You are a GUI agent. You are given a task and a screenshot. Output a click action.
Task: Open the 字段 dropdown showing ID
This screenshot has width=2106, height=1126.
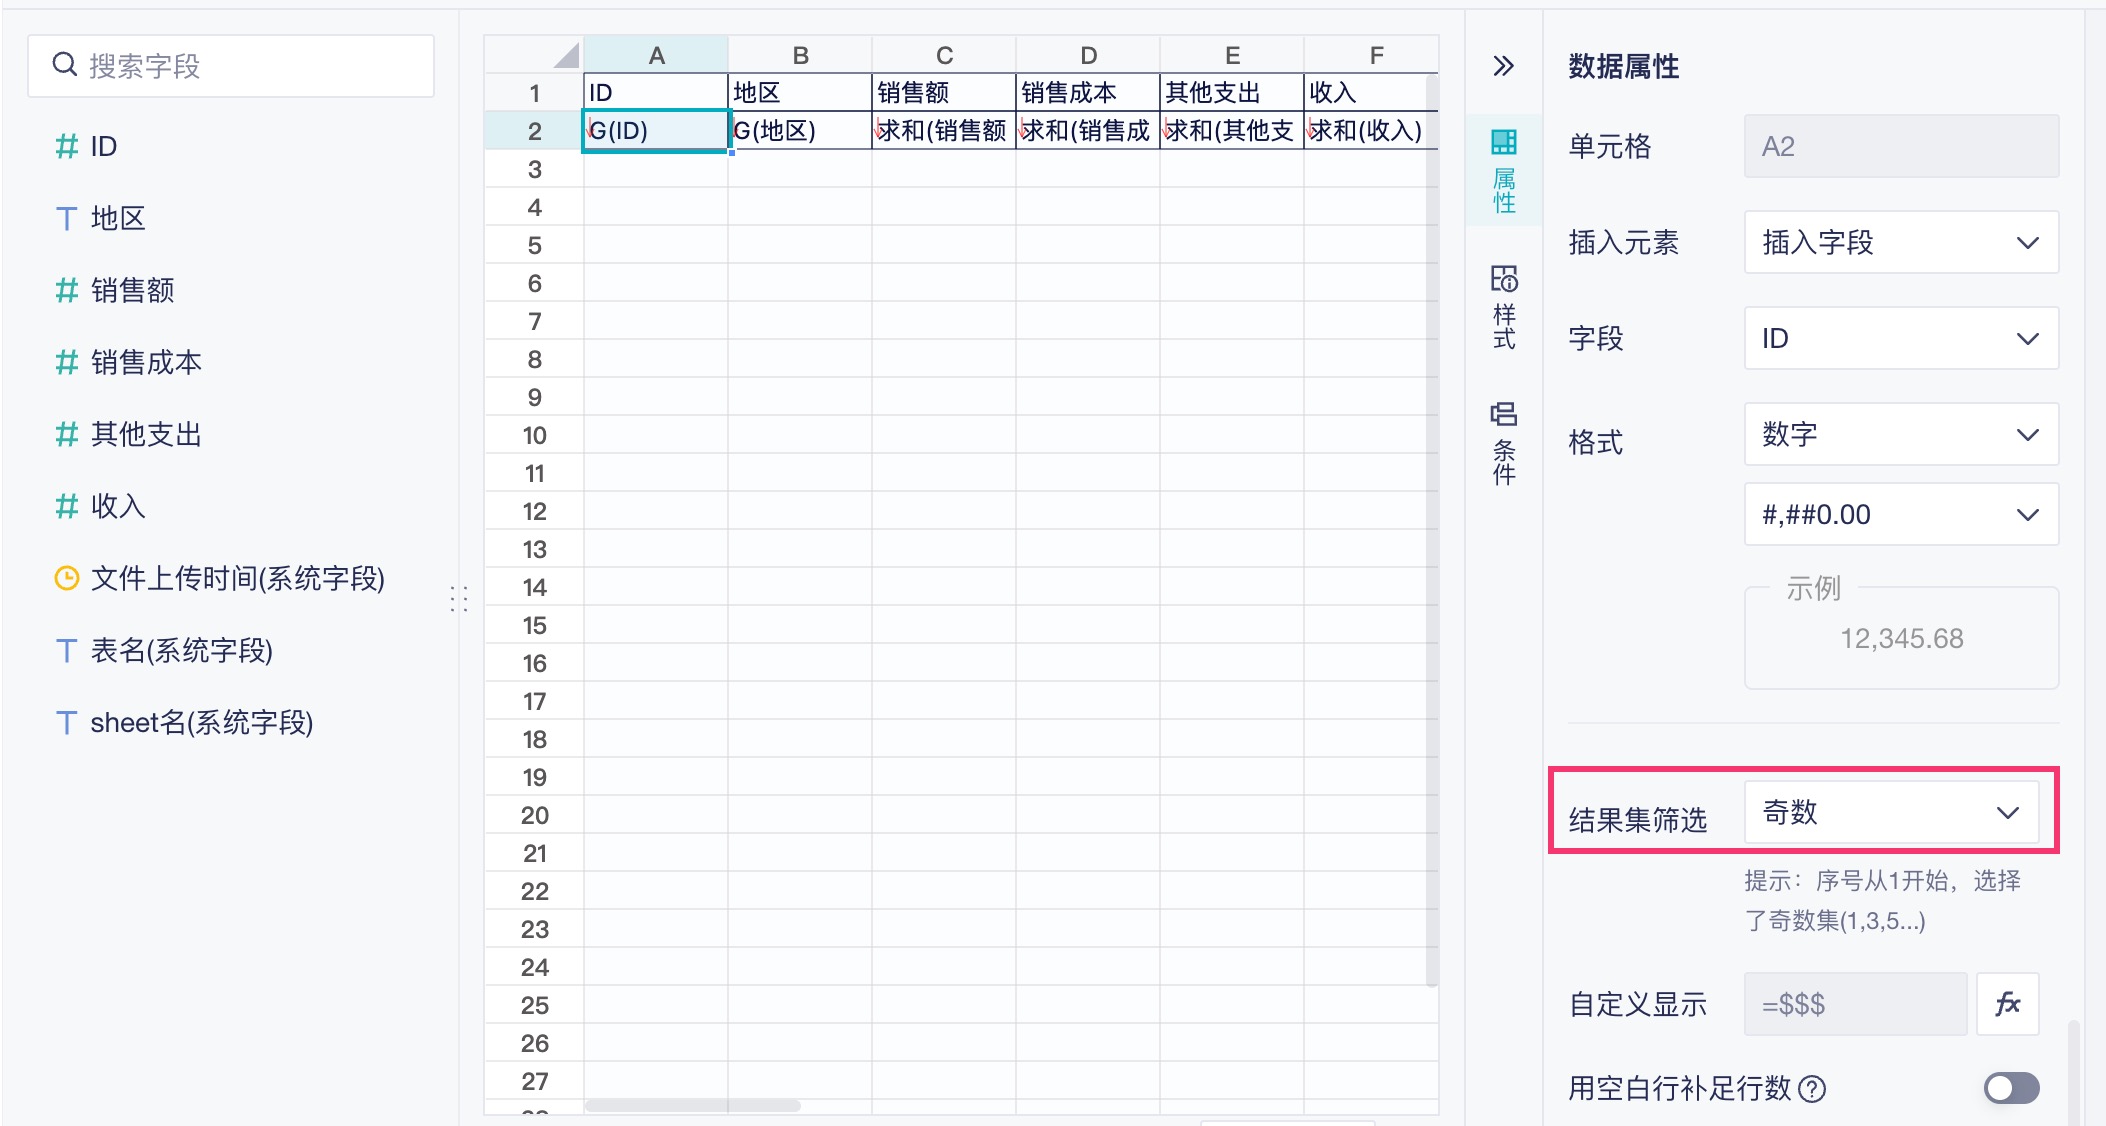1900,339
